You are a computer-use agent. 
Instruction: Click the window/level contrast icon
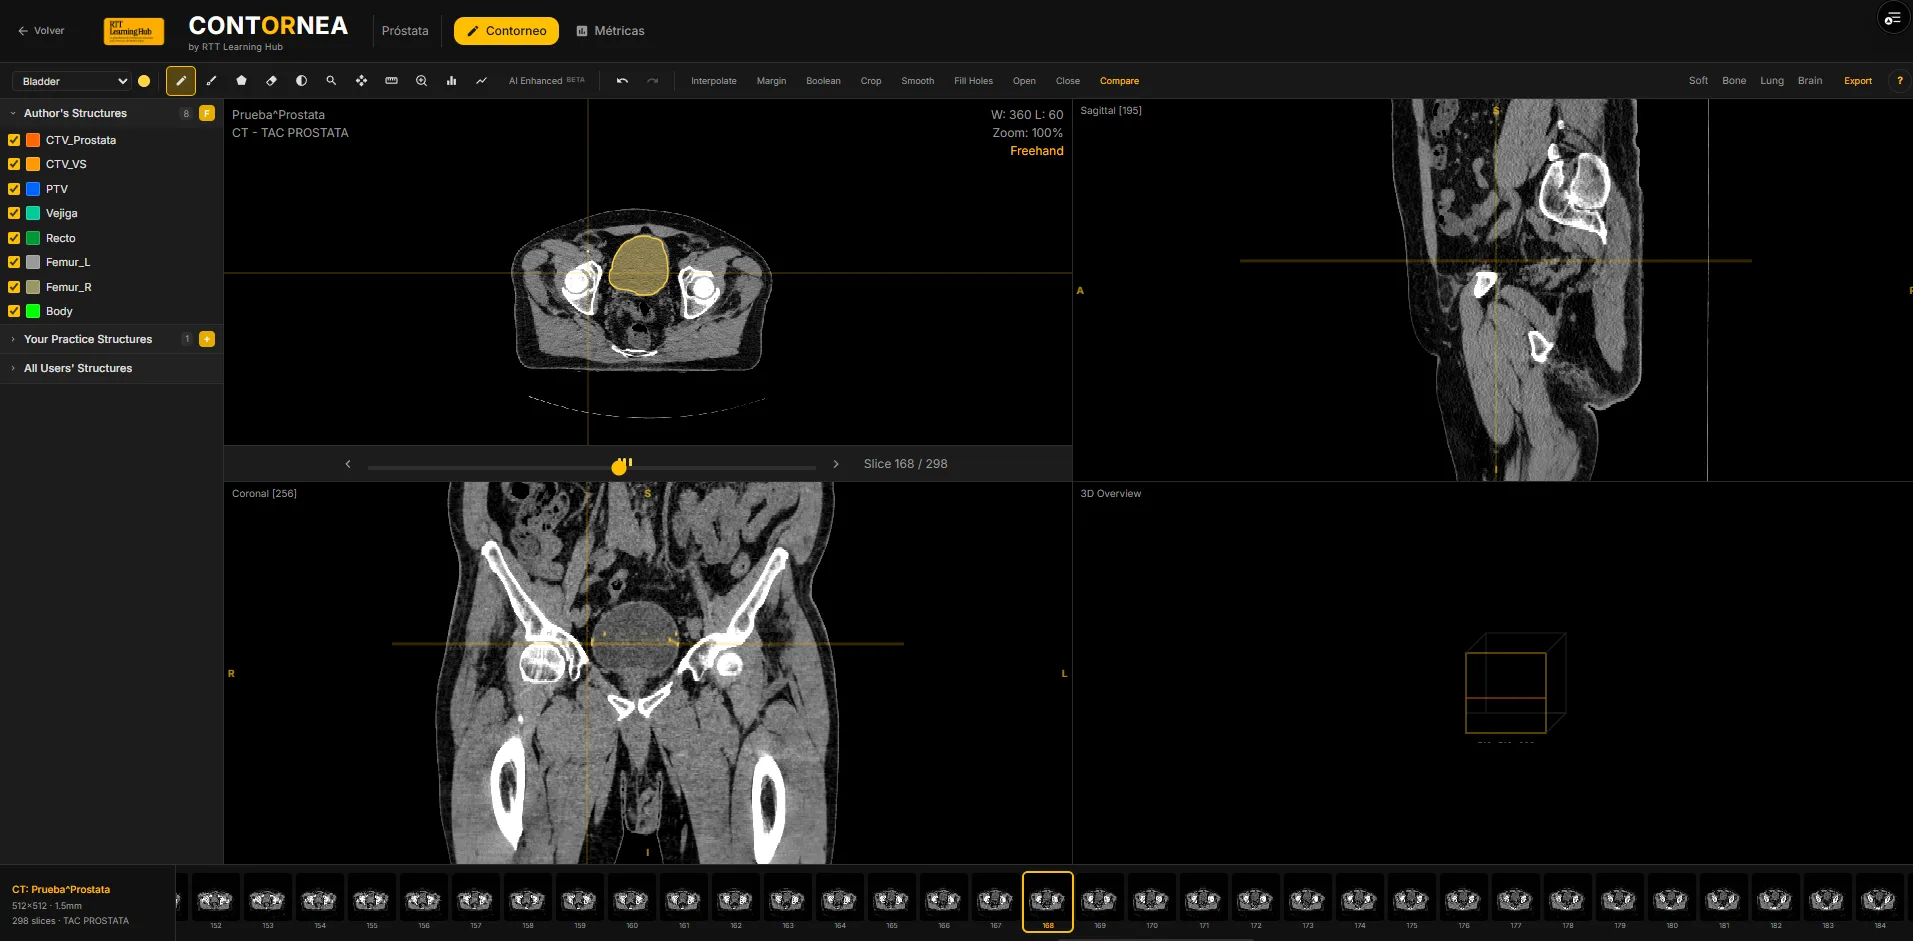coord(301,81)
